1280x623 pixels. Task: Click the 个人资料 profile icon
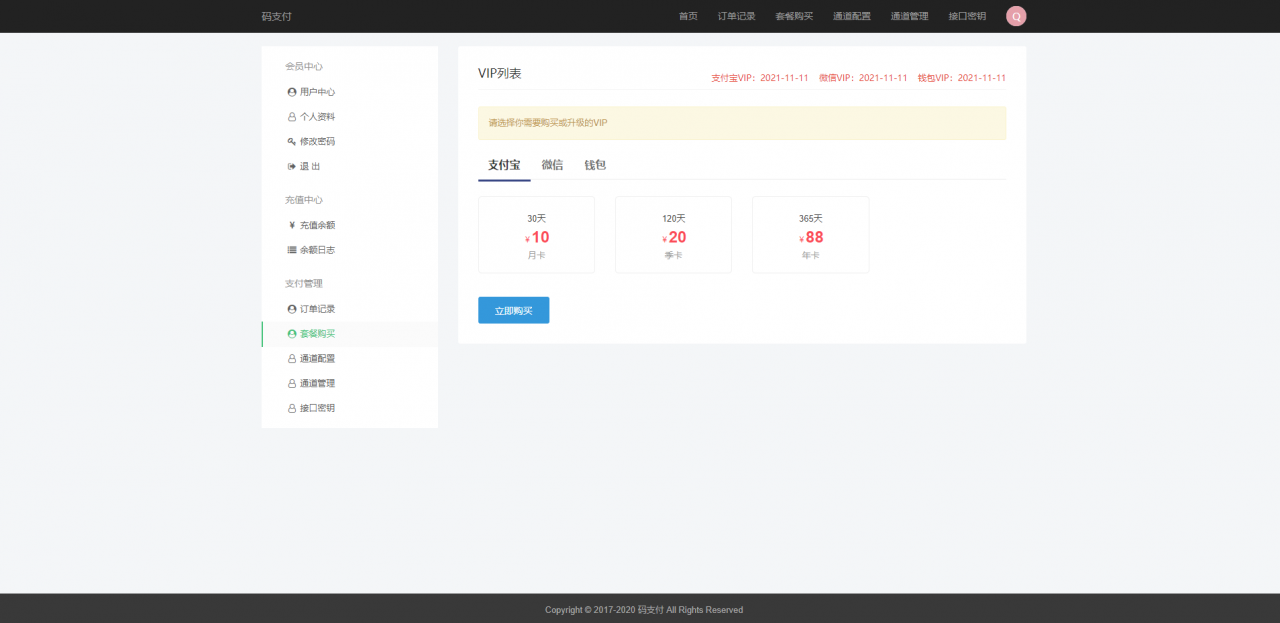(292, 117)
